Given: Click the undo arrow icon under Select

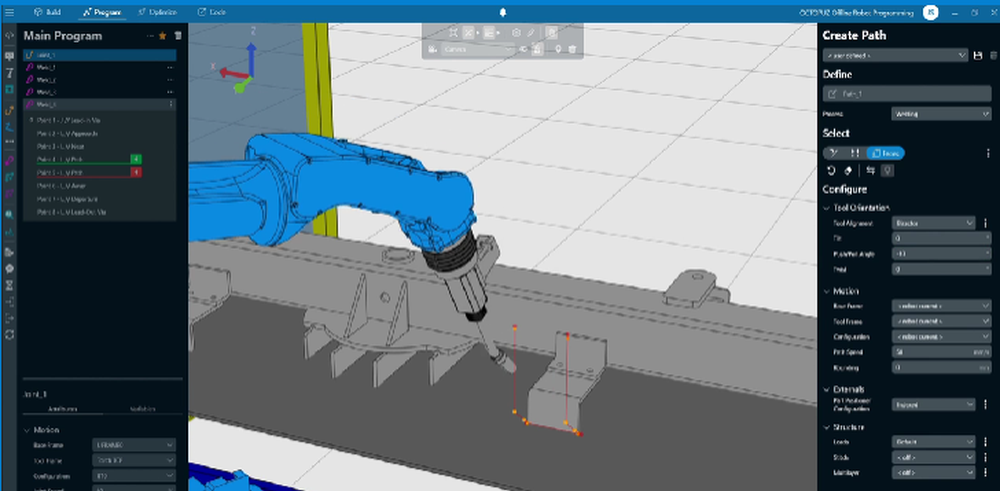Looking at the screenshot, I should [x=831, y=170].
